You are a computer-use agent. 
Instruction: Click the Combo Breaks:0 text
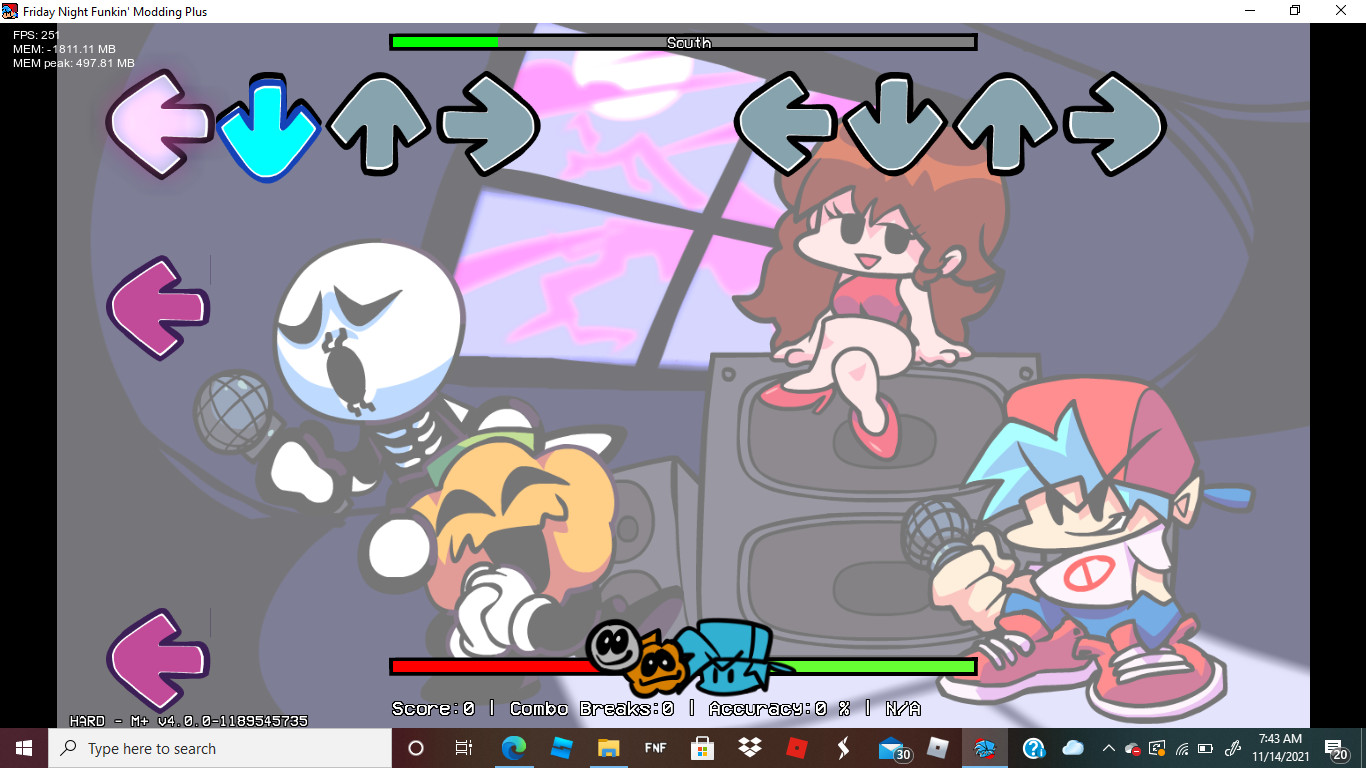(x=591, y=708)
